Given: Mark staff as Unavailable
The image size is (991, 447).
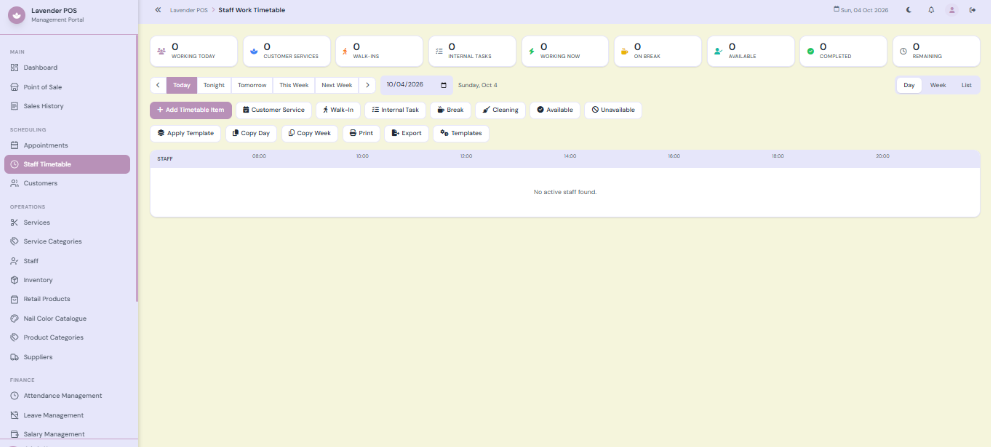Looking at the screenshot, I should pyautogui.click(x=613, y=110).
